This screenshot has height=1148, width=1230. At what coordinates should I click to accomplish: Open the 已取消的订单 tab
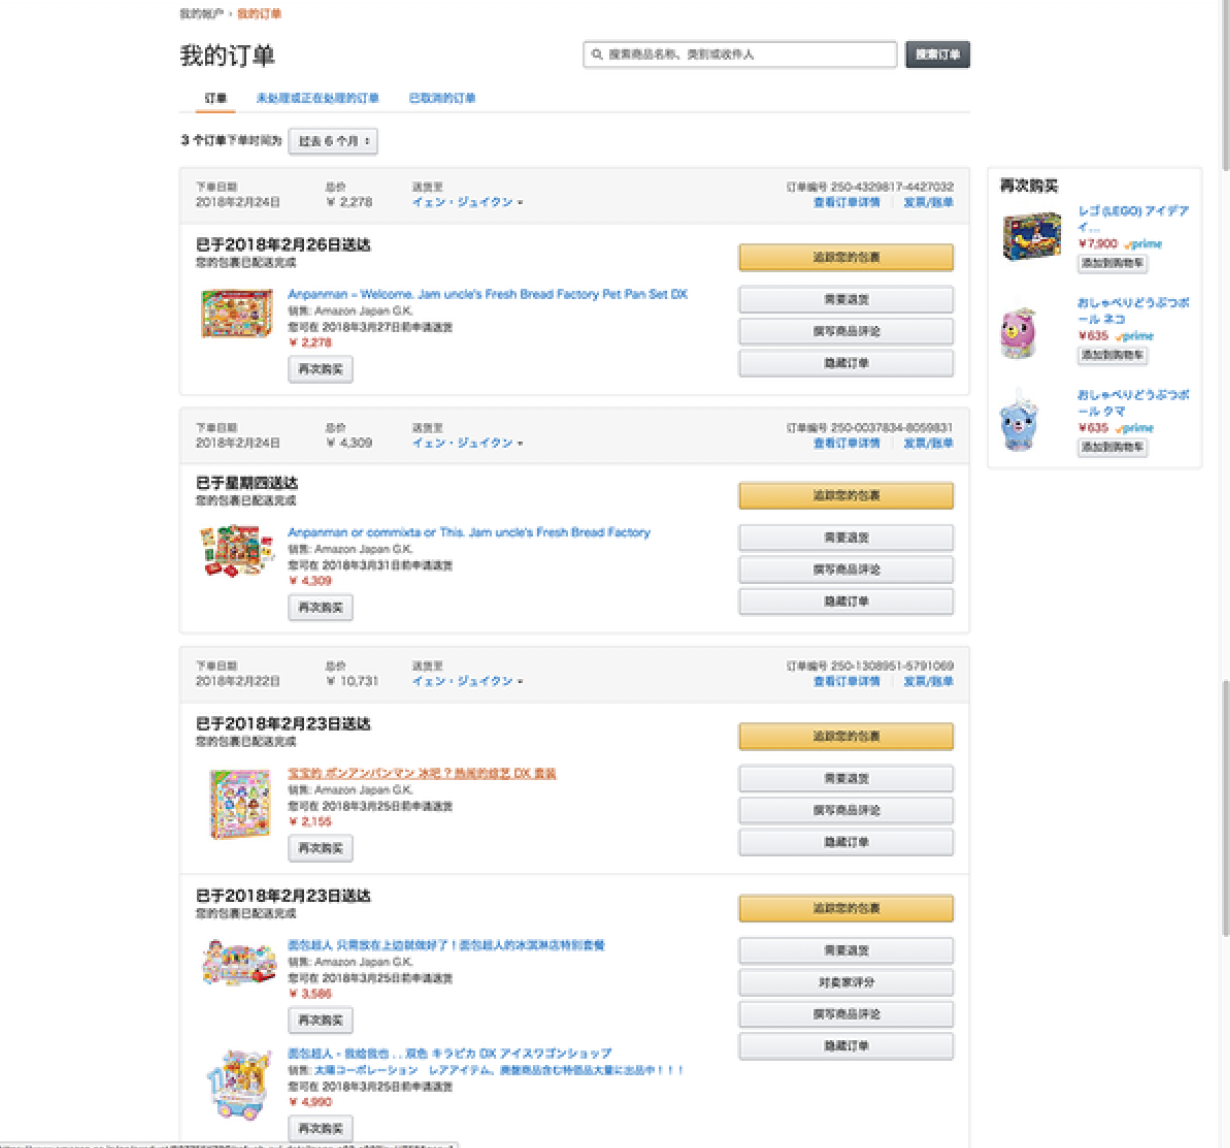[442, 98]
